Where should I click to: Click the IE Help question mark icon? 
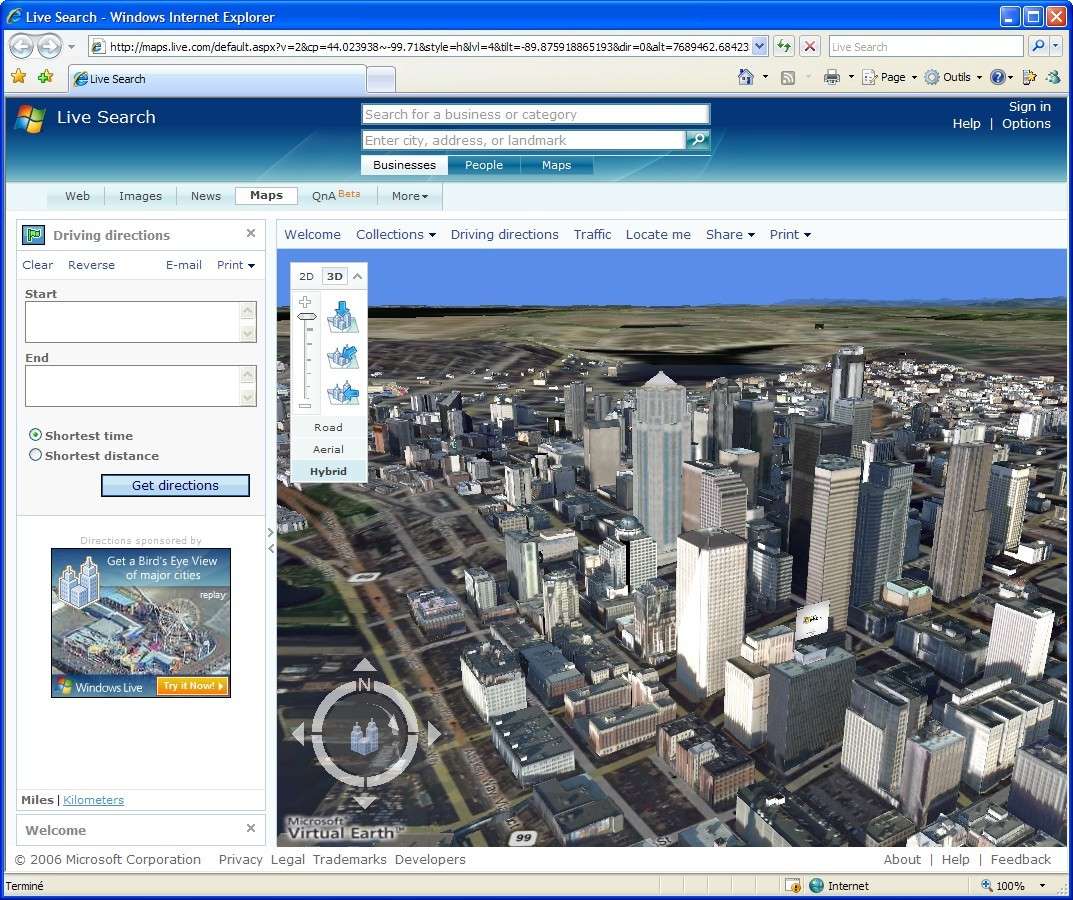998,77
